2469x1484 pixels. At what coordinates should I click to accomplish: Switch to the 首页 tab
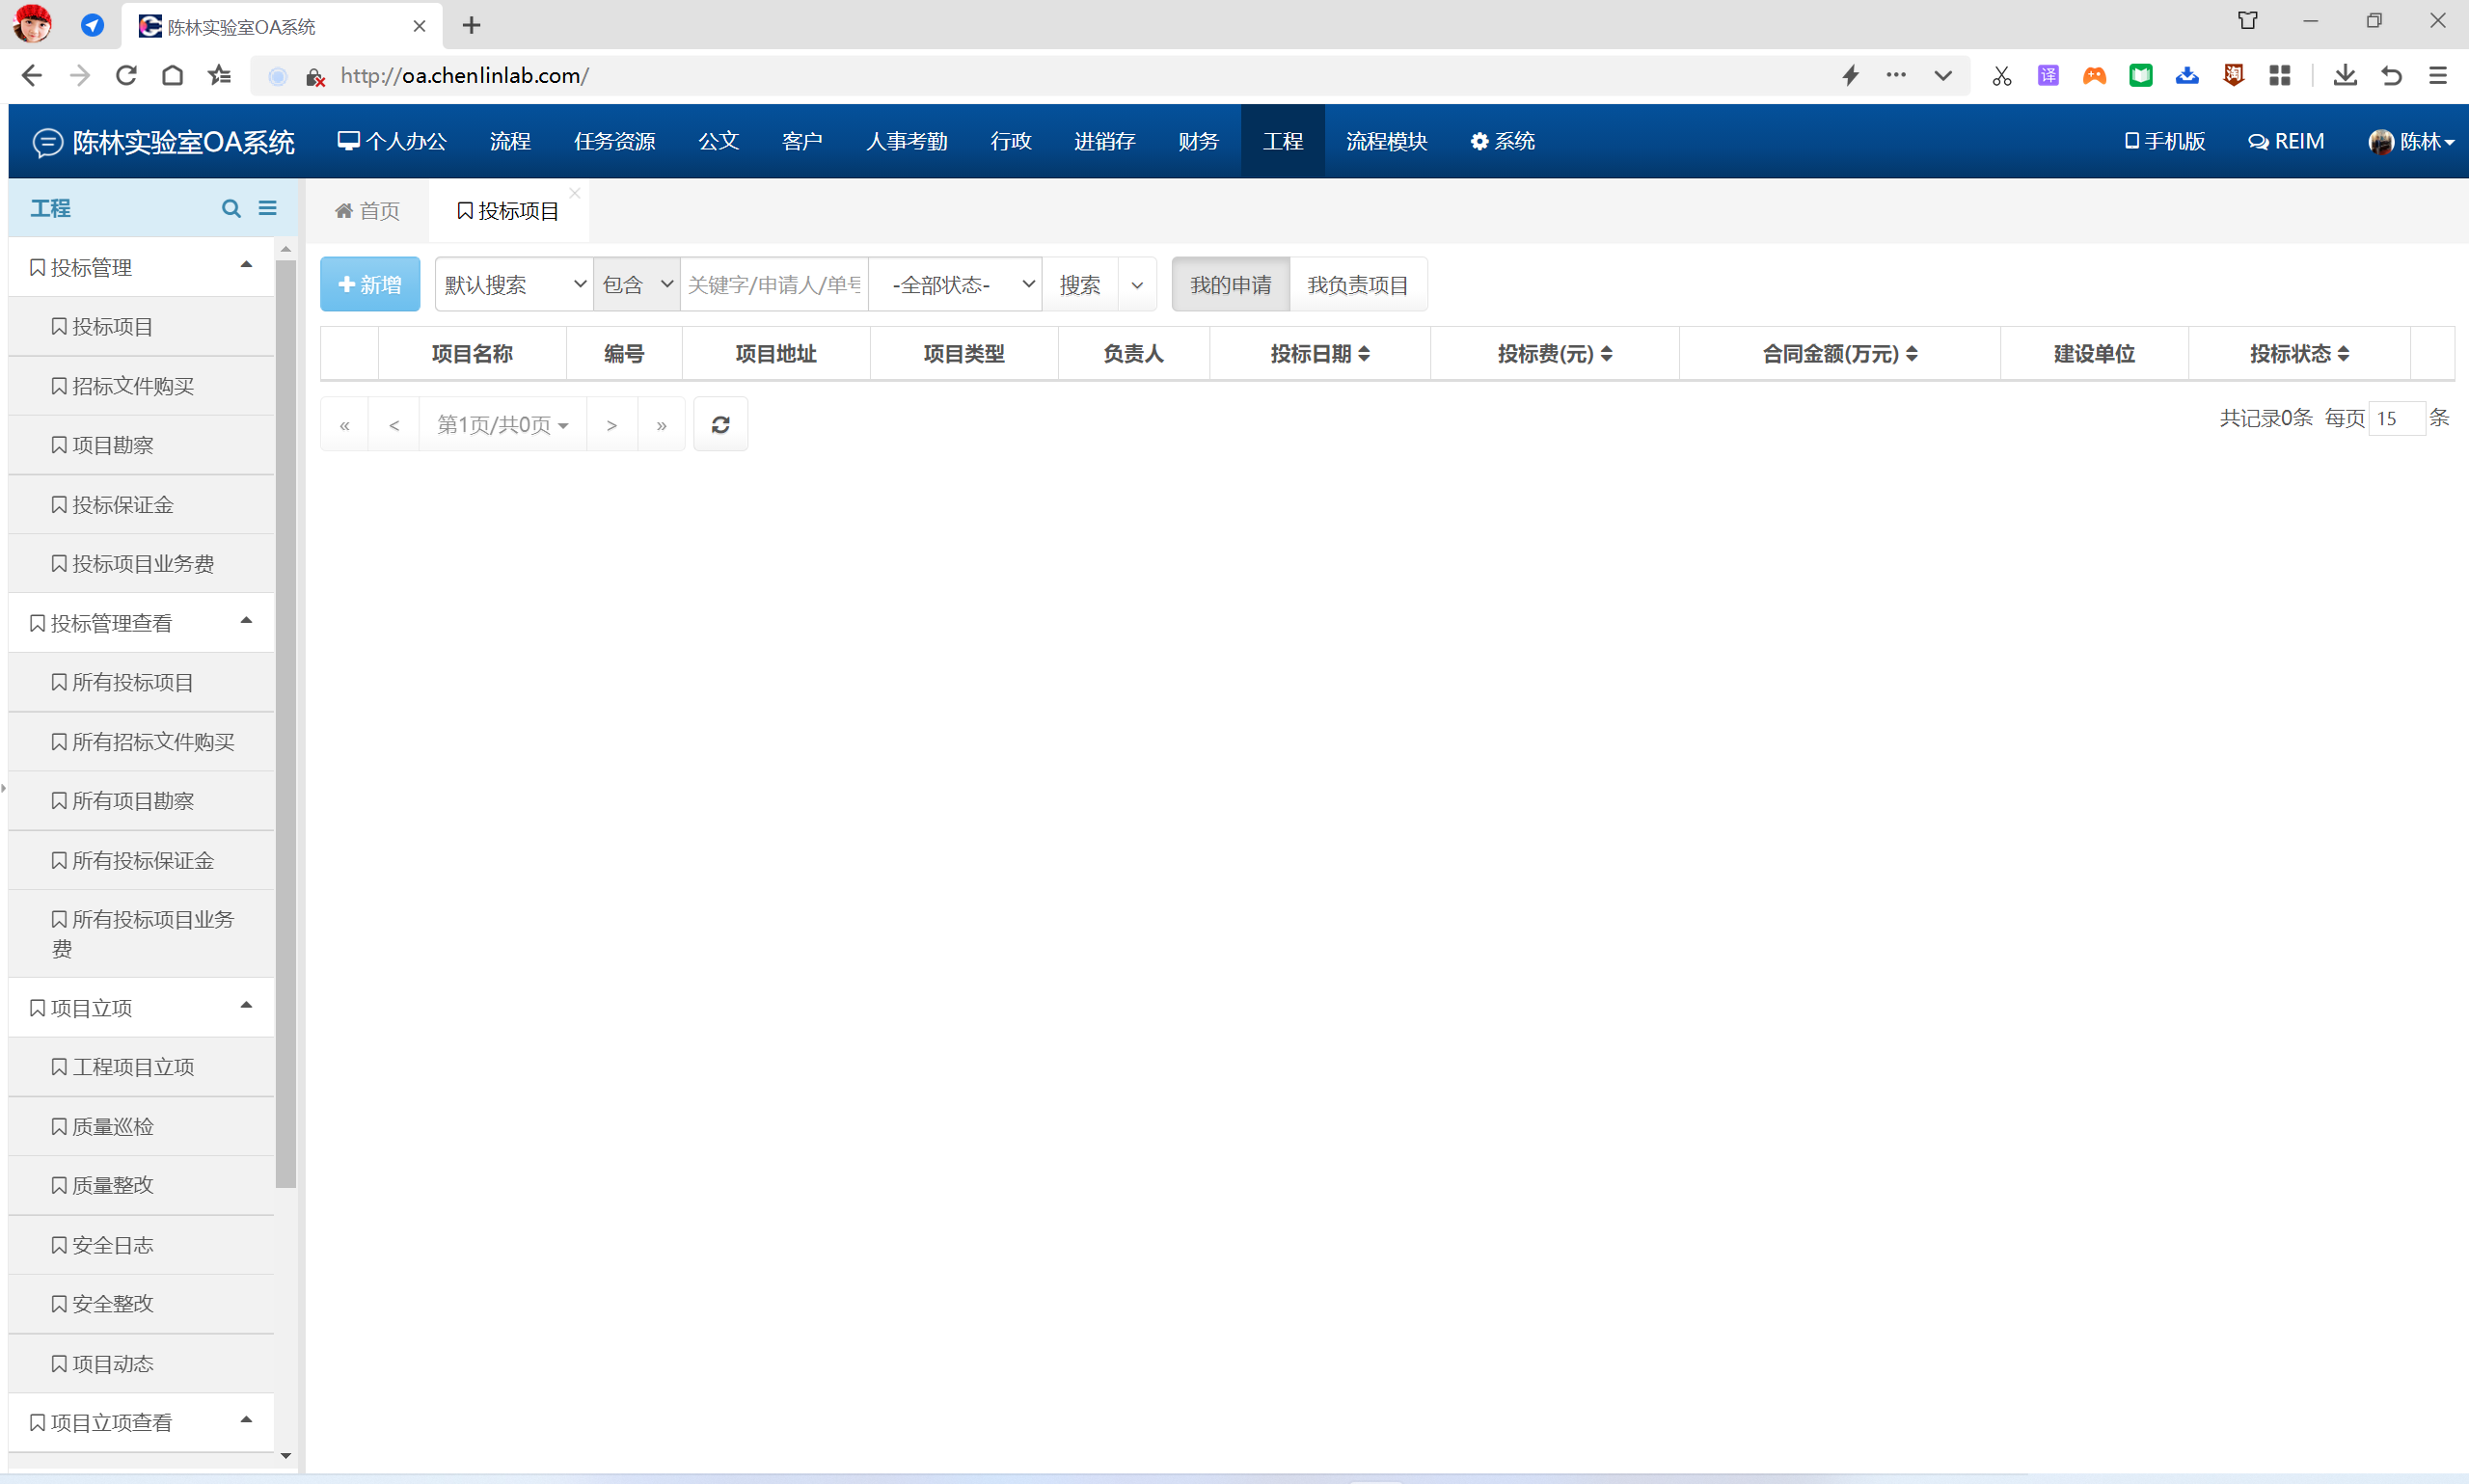click(368, 211)
